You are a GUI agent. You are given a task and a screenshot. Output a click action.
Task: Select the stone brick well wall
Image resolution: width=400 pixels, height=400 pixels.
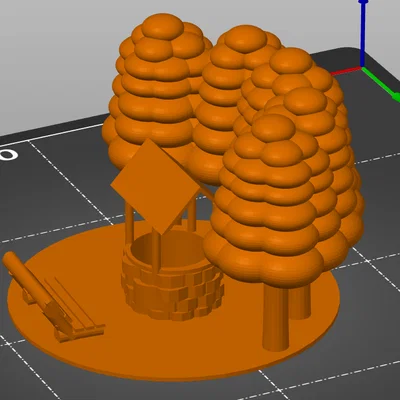pyautogui.click(x=172, y=276)
